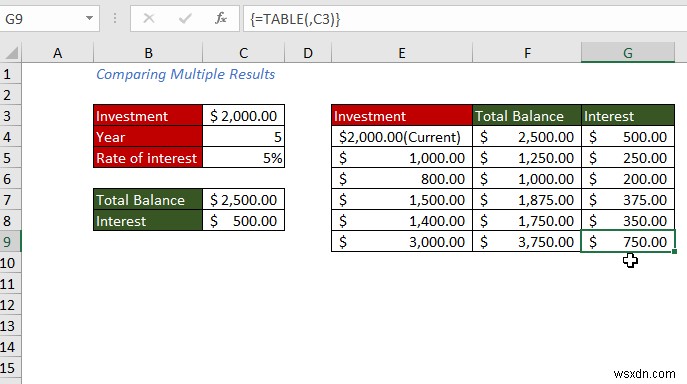Click the 5% rate of interest cell
Viewport: 687px width, 384px height.
(x=244, y=158)
